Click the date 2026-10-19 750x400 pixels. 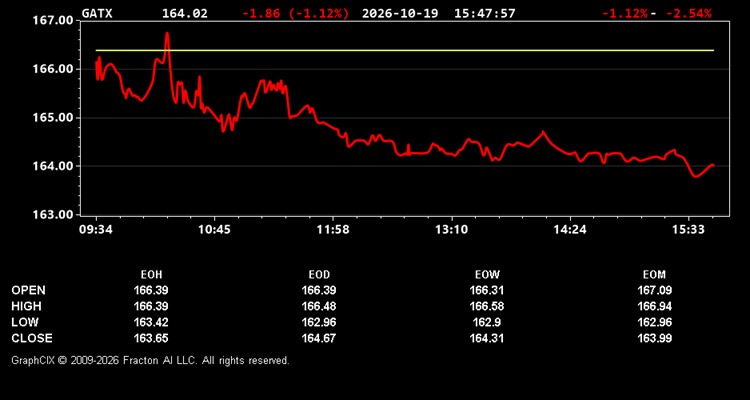click(x=400, y=13)
